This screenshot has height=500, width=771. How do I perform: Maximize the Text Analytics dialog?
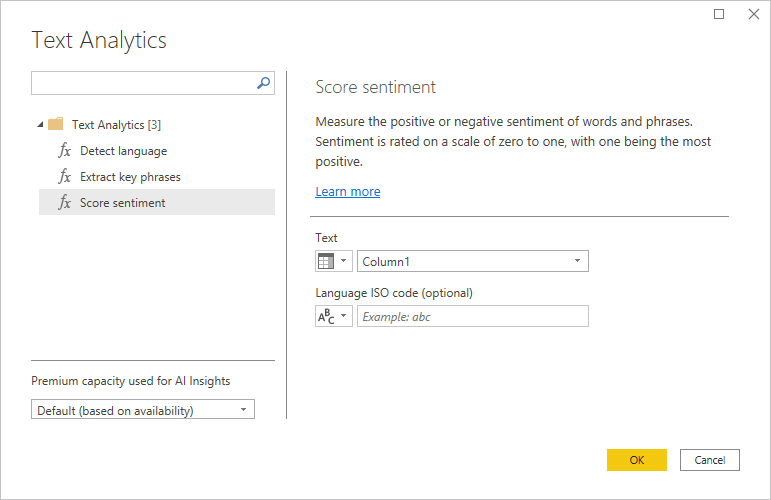719,14
